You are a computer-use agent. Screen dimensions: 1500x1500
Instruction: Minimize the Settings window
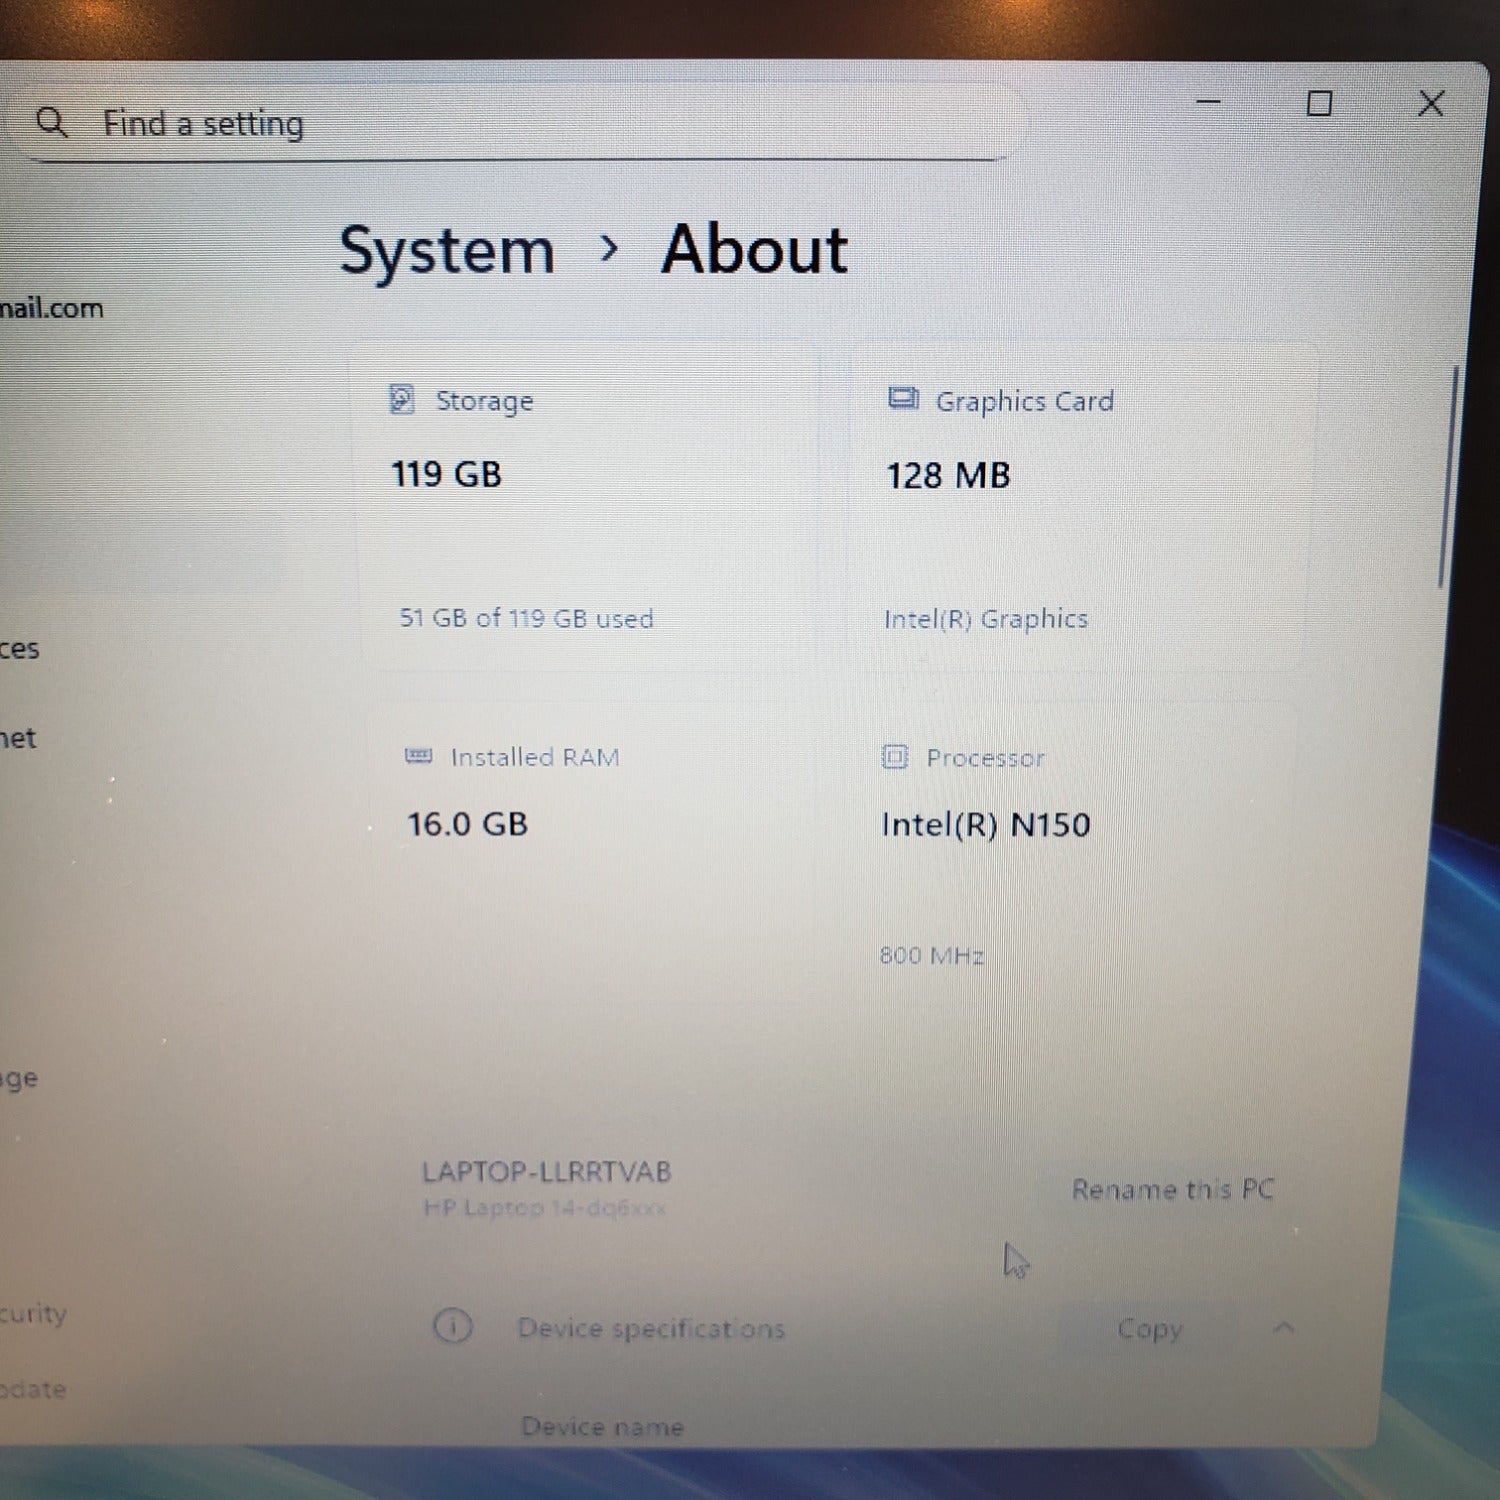(x=1208, y=101)
